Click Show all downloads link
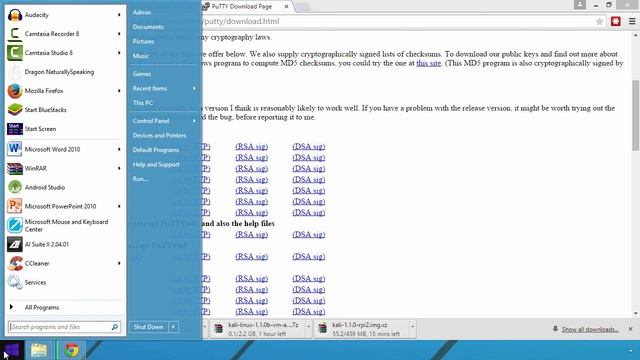The image size is (640, 360). point(590,329)
